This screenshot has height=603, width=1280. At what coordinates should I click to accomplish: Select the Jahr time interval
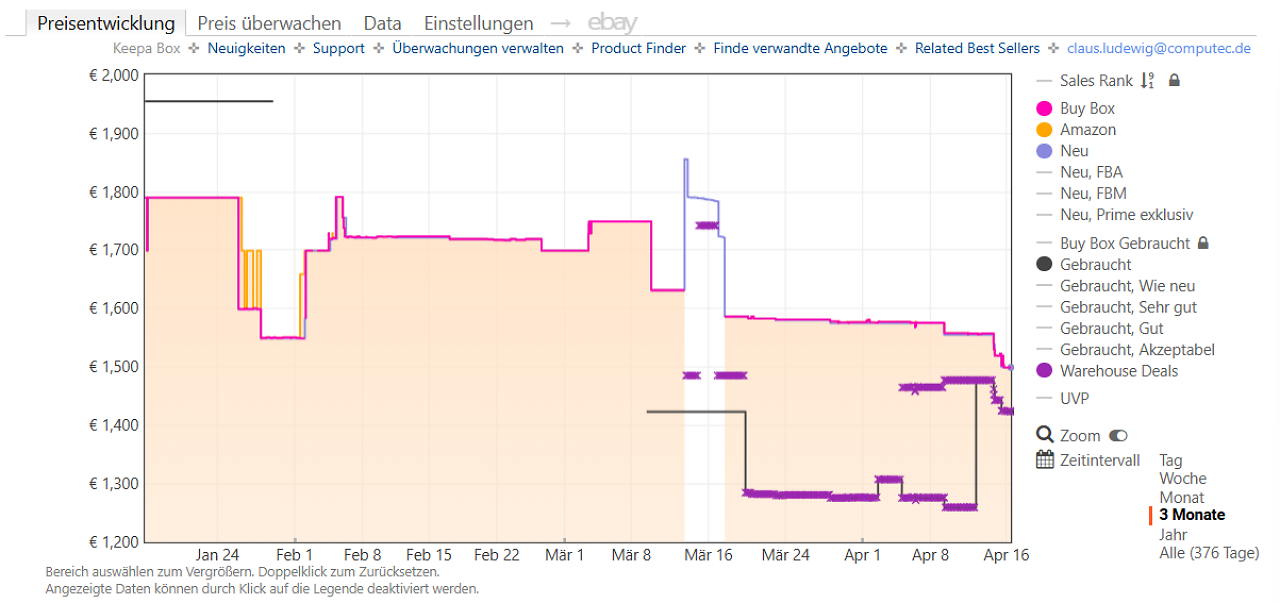tap(1174, 534)
